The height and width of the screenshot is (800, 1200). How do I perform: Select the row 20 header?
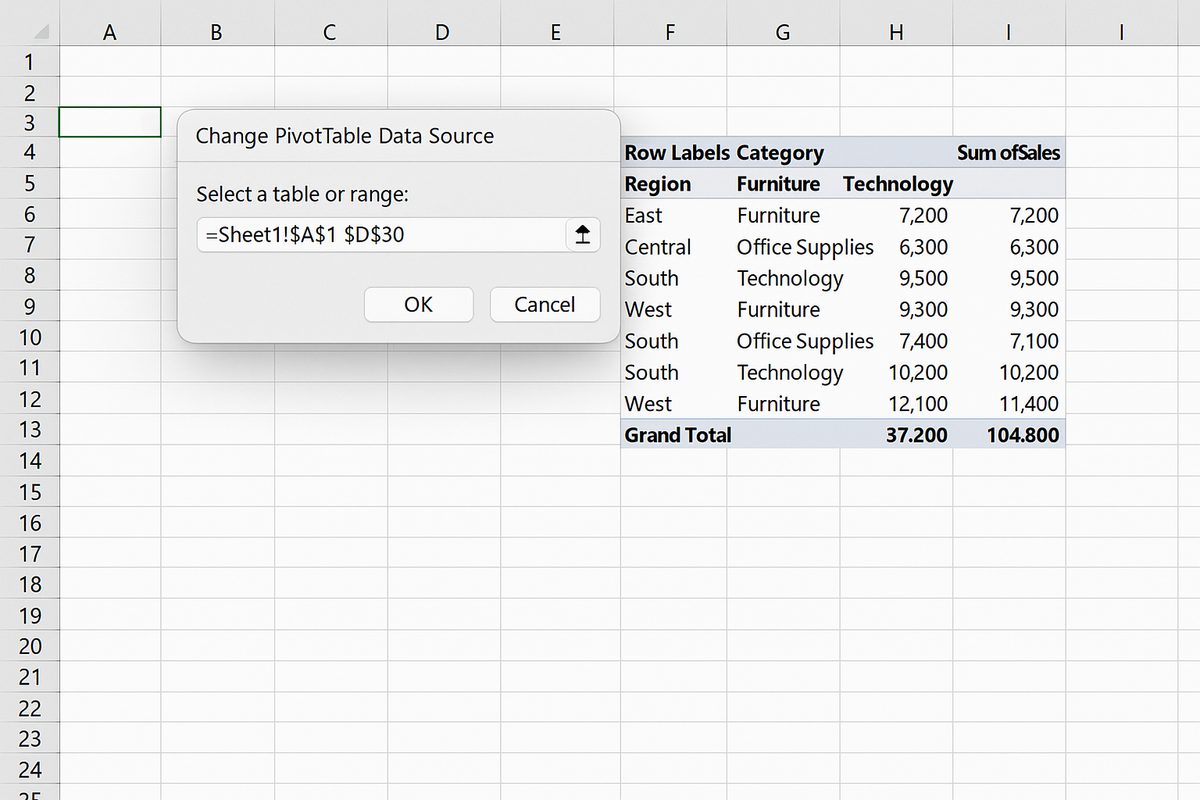click(29, 645)
